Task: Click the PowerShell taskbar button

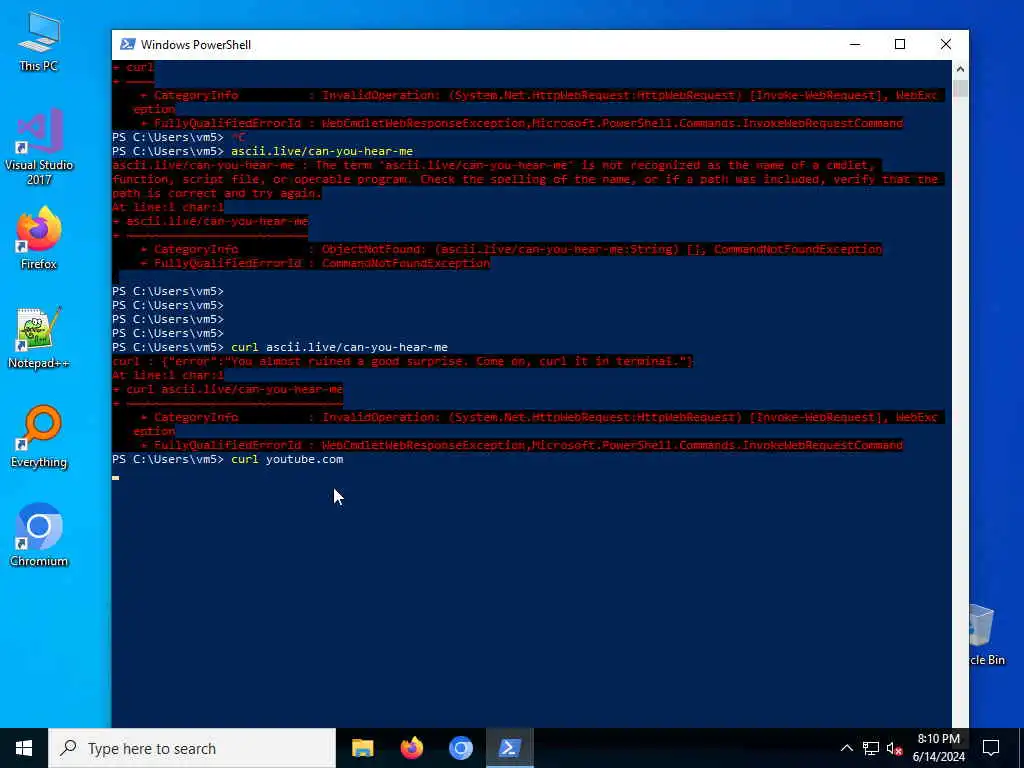Action: point(509,748)
